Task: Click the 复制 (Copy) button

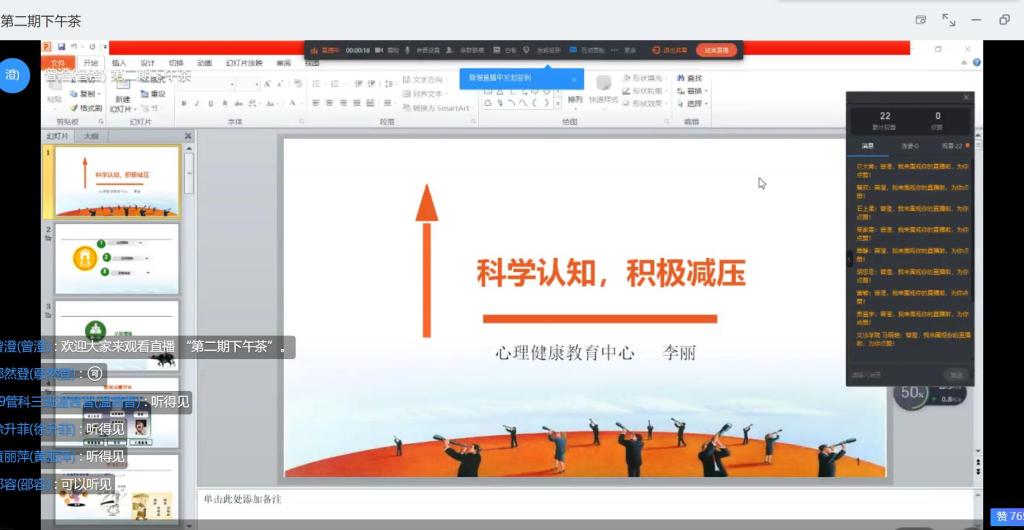Action: tap(83, 94)
